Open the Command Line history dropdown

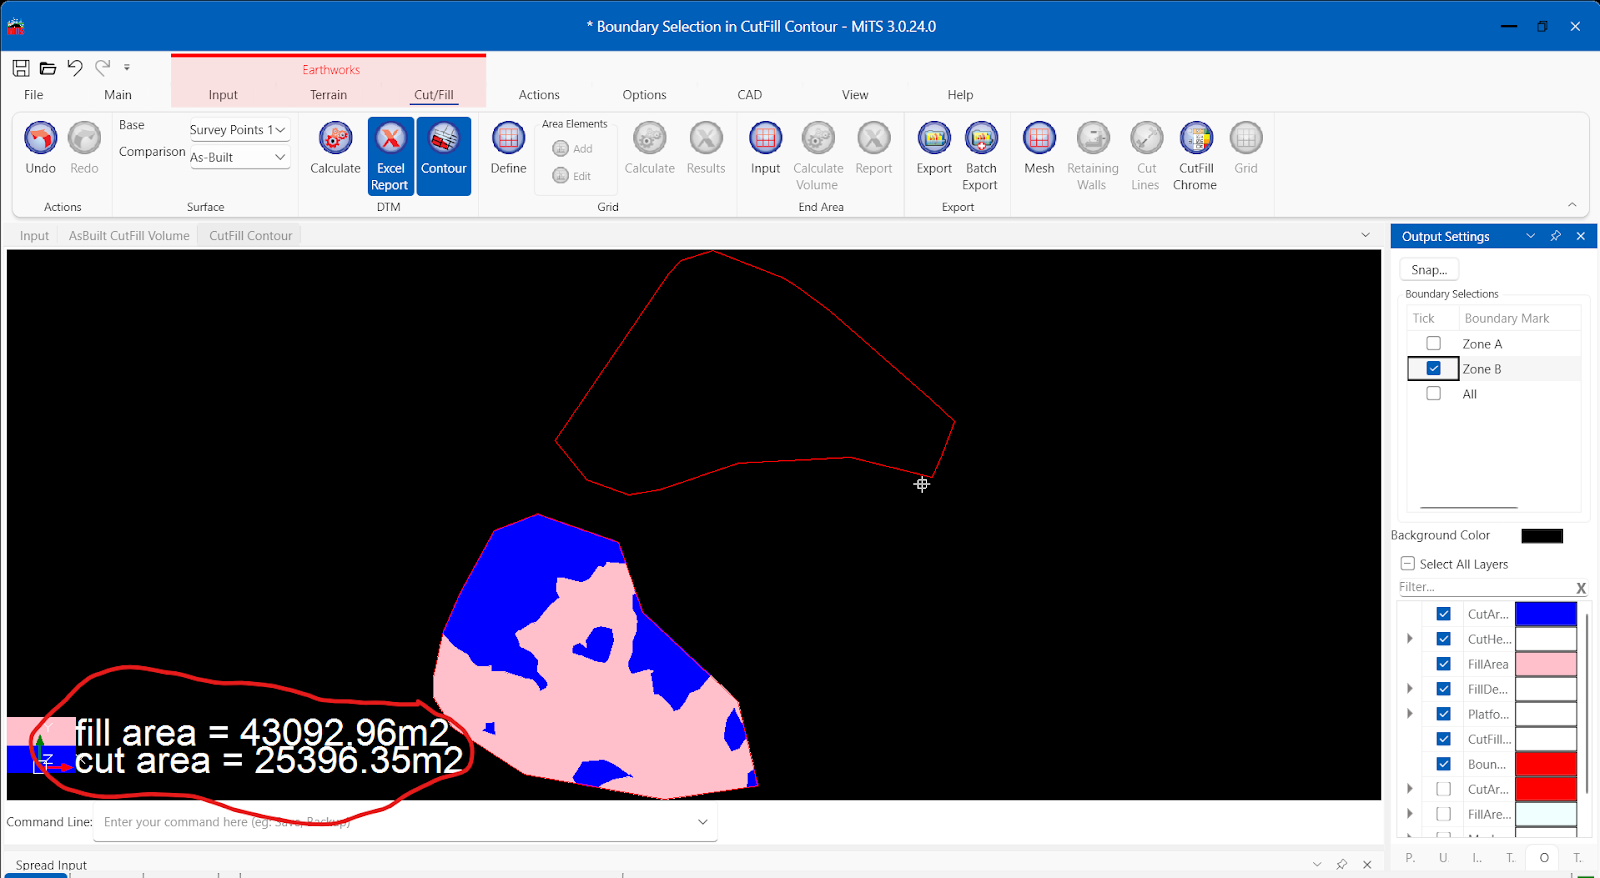[x=703, y=822]
